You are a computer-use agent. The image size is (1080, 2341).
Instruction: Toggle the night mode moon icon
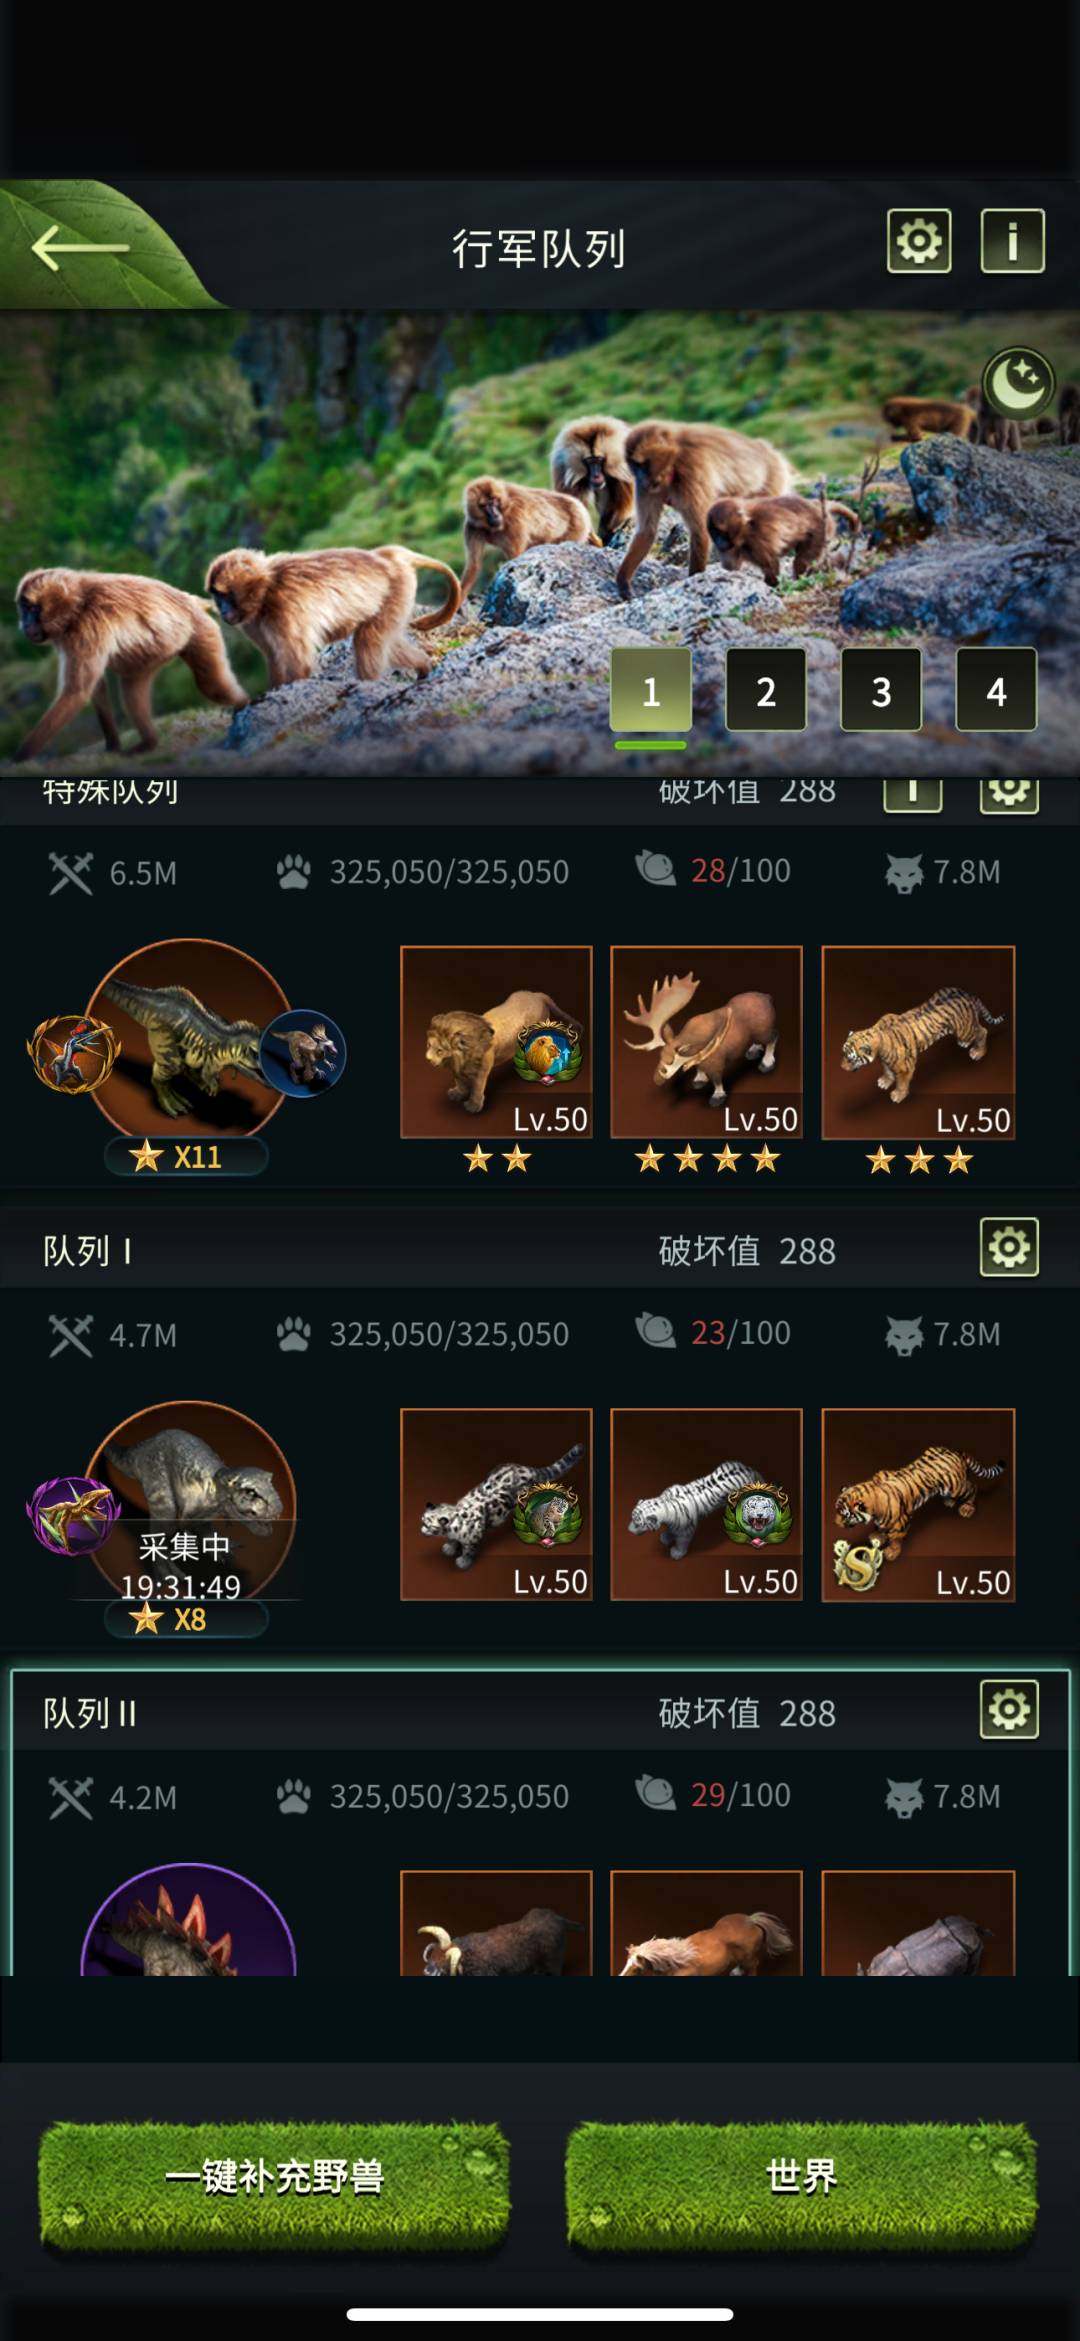(x=1018, y=383)
